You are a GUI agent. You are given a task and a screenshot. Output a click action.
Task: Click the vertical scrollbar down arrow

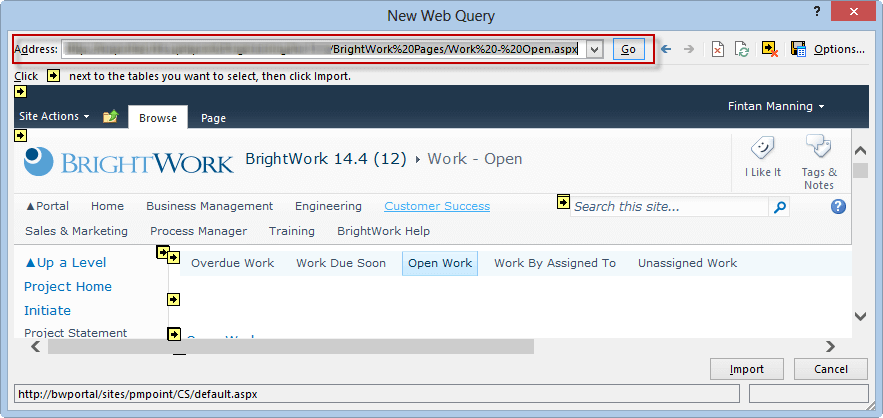pos(860,316)
